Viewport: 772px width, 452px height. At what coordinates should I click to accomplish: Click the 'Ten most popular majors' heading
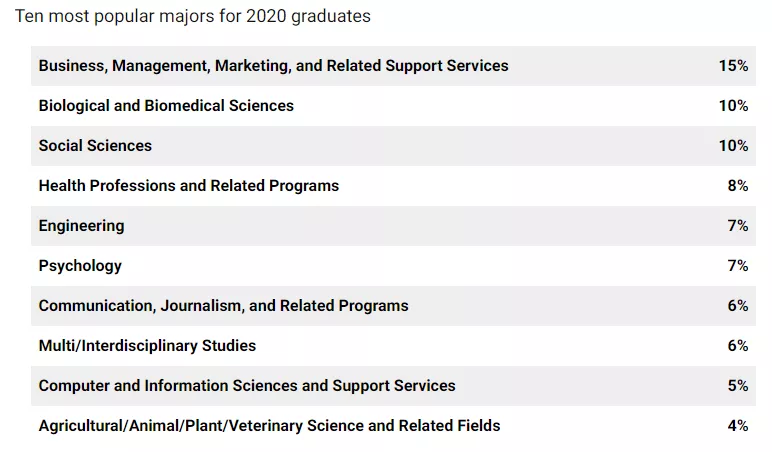(192, 17)
